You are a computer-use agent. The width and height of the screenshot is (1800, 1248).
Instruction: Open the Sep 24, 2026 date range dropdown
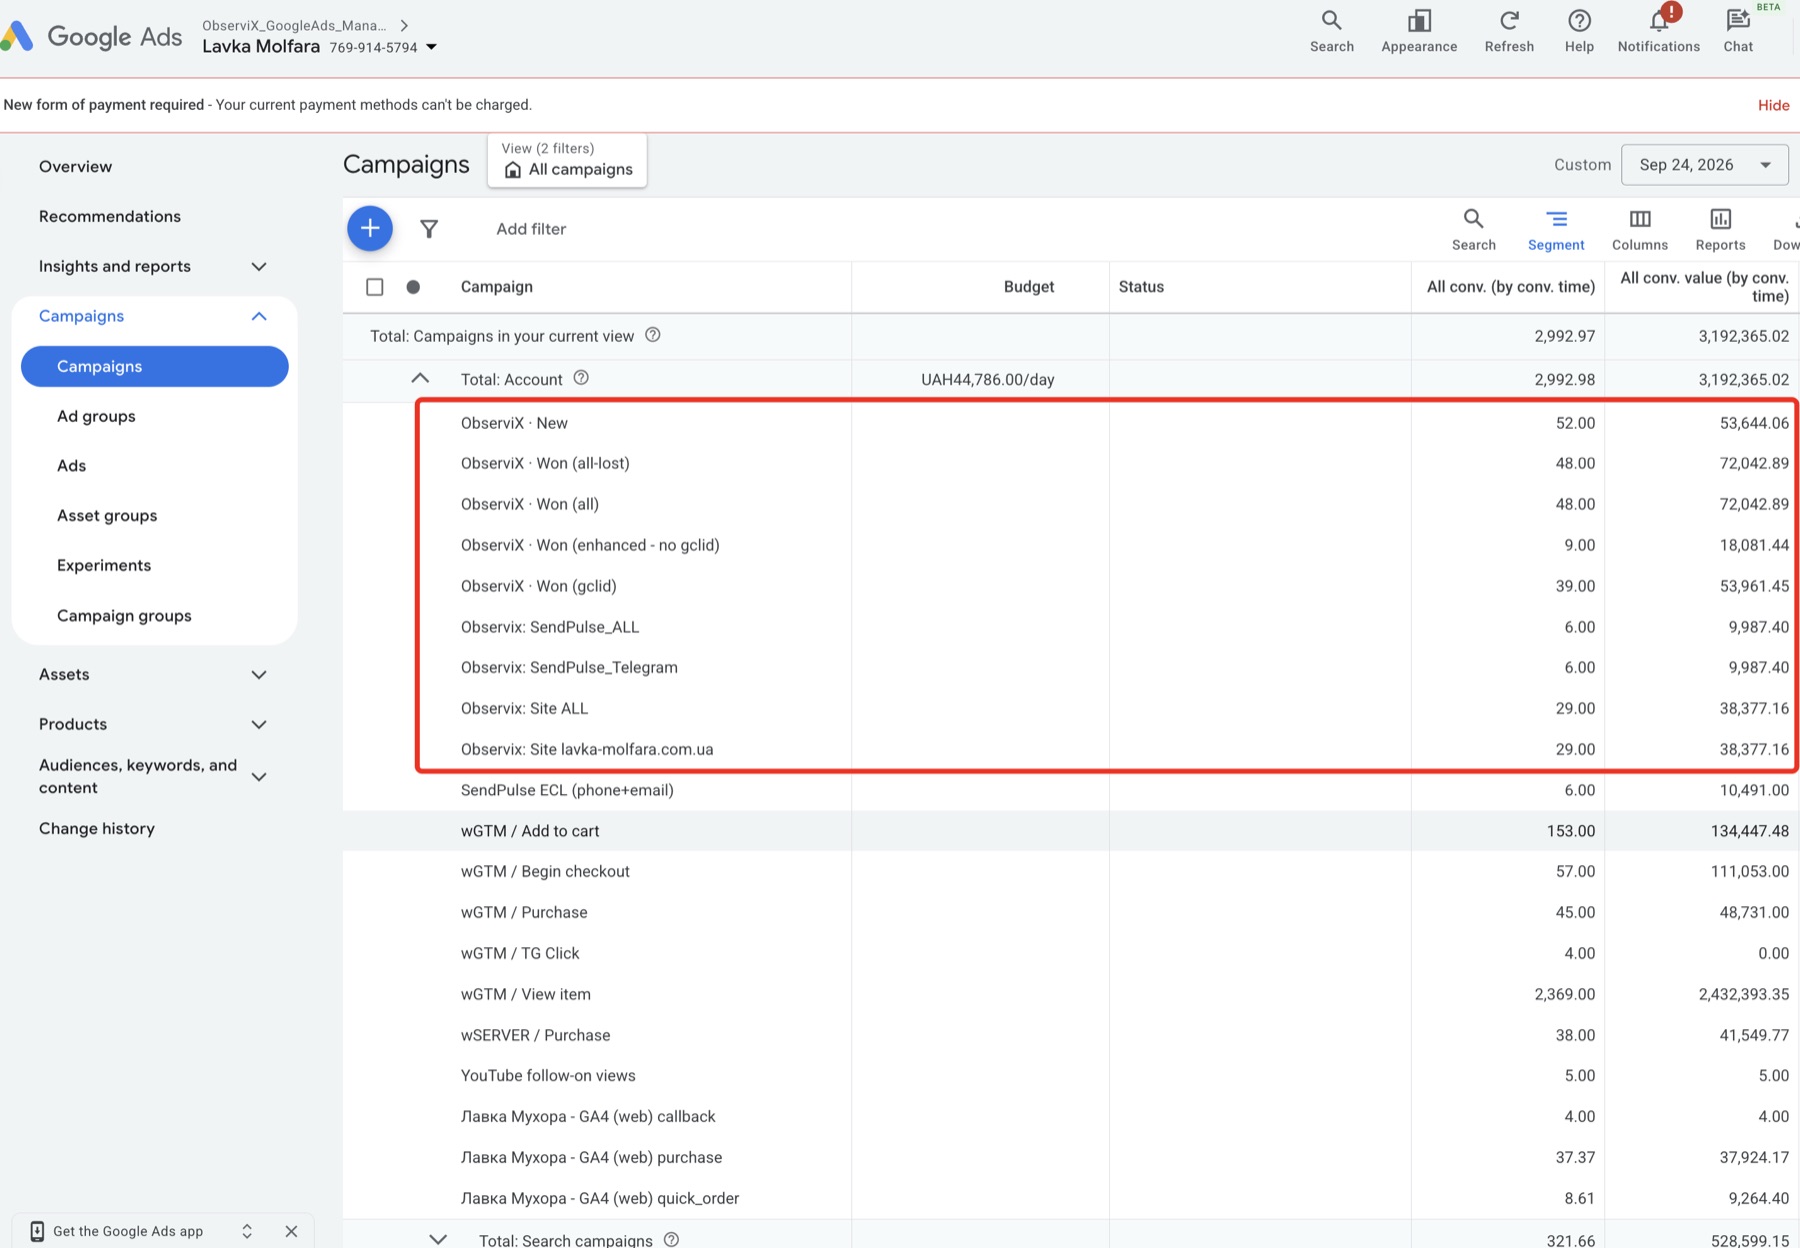(x=1704, y=165)
